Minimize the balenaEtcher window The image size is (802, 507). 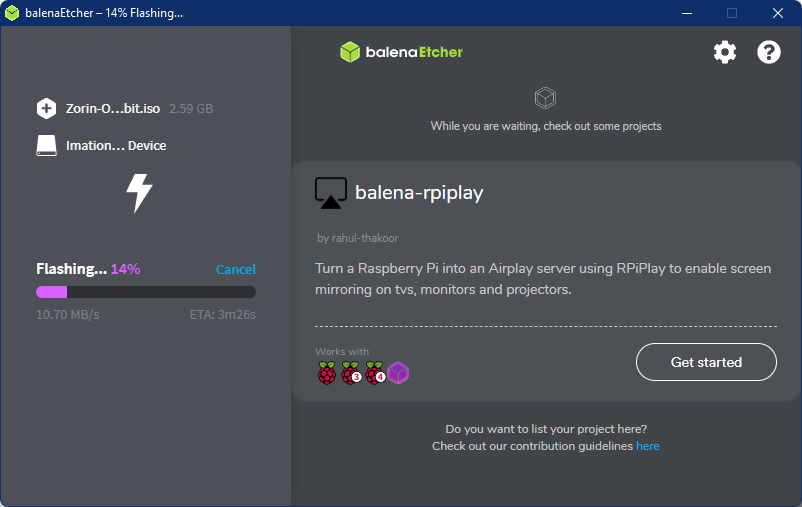(687, 13)
